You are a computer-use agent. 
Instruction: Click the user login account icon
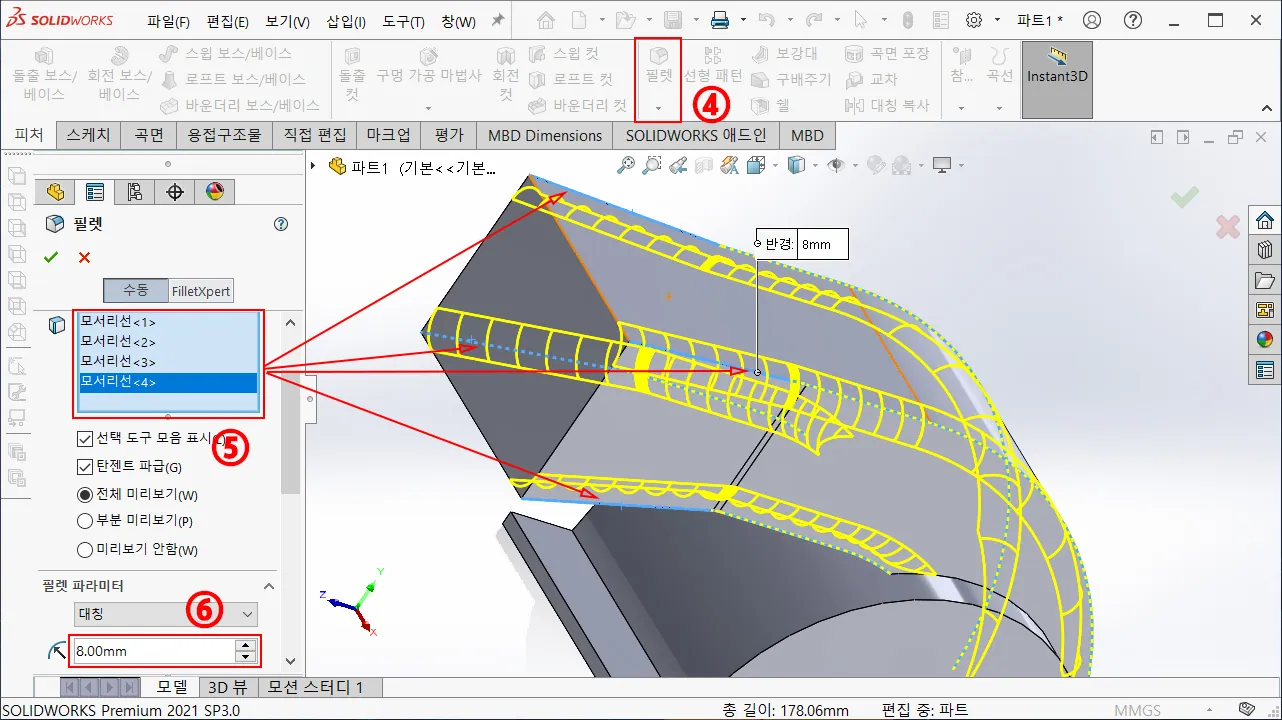(1092, 20)
